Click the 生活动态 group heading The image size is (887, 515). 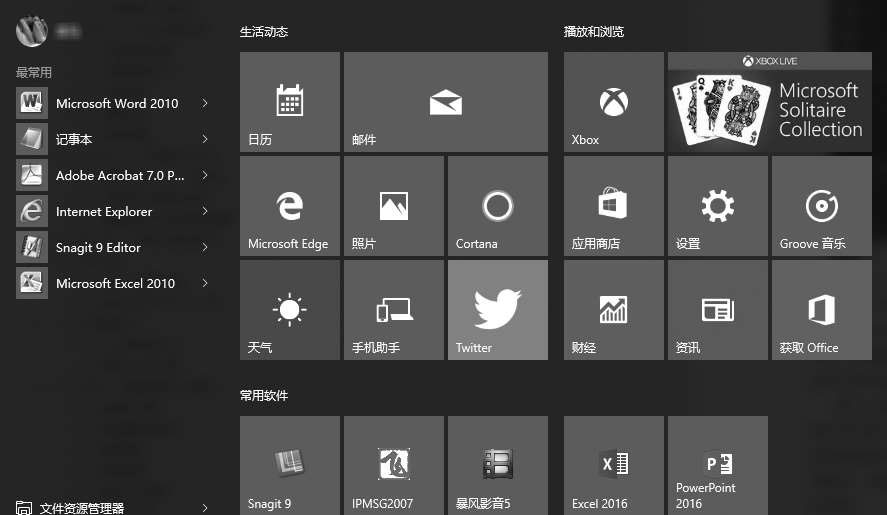point(264,32)
